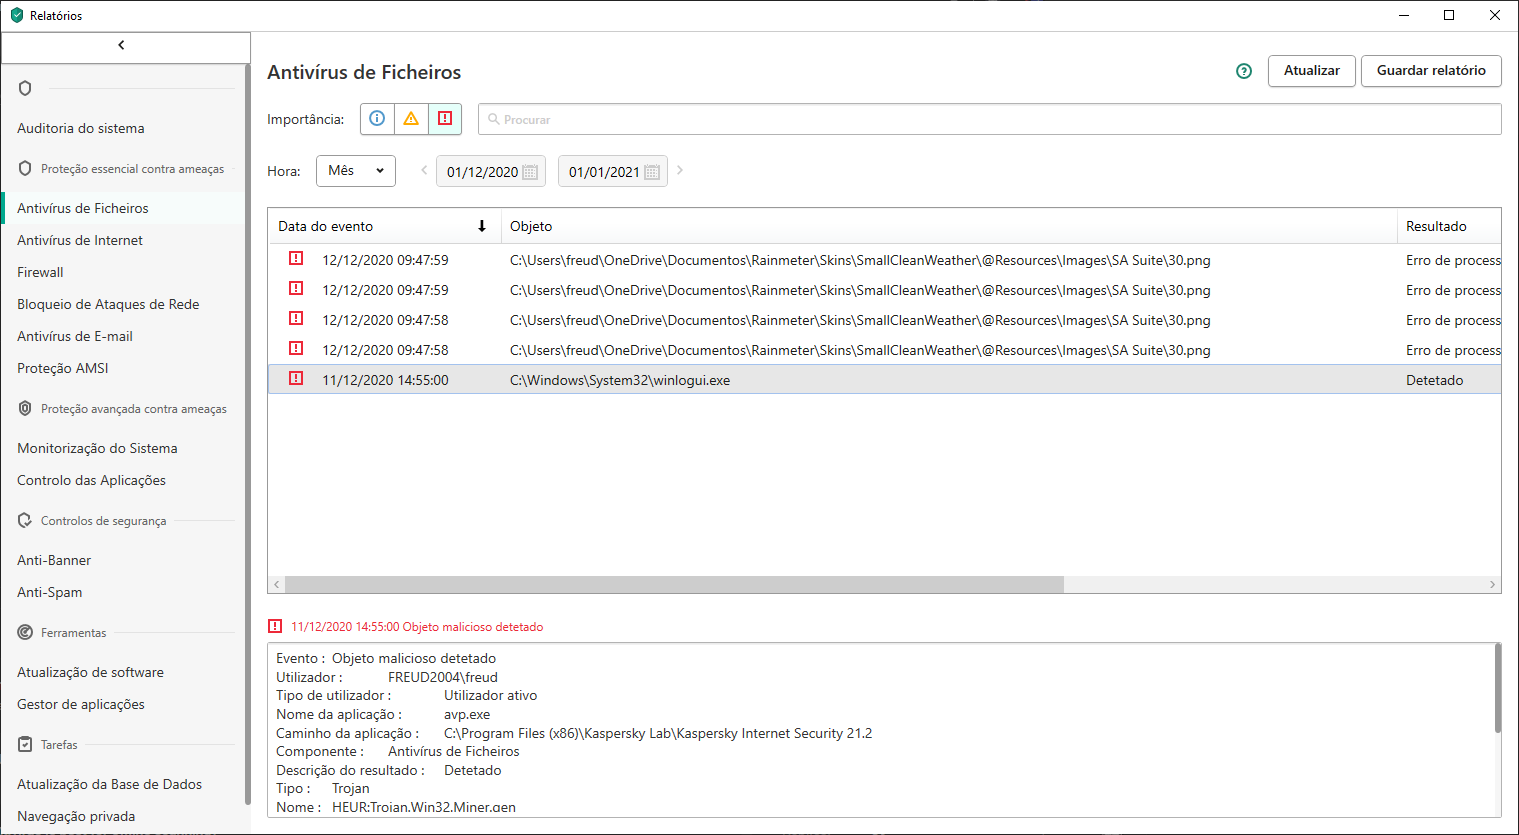Click the Kaspersky Internet Security 21.2 application path

pyautogui.click(x=658, y=733)
